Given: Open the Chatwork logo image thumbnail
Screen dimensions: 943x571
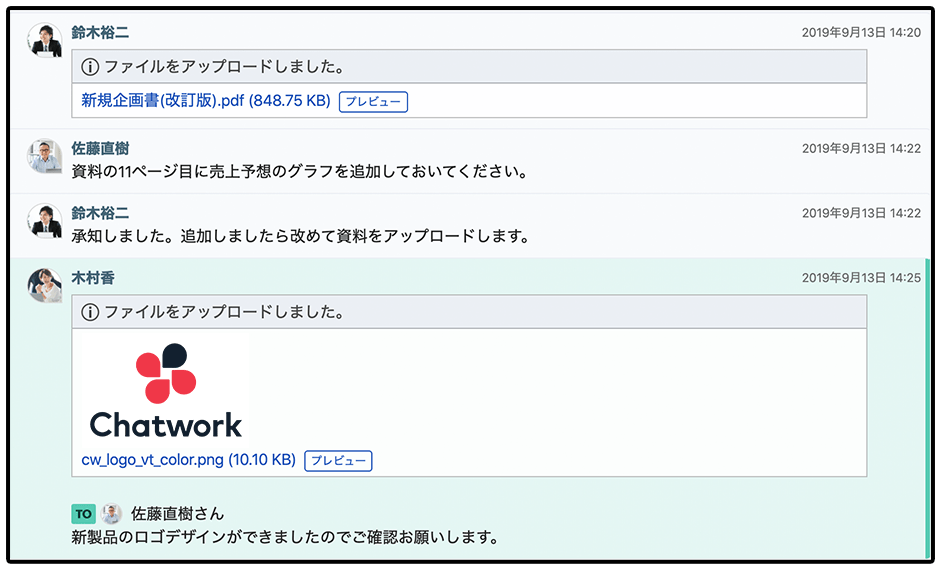Looking at the screenshot, I should (166, 390).
